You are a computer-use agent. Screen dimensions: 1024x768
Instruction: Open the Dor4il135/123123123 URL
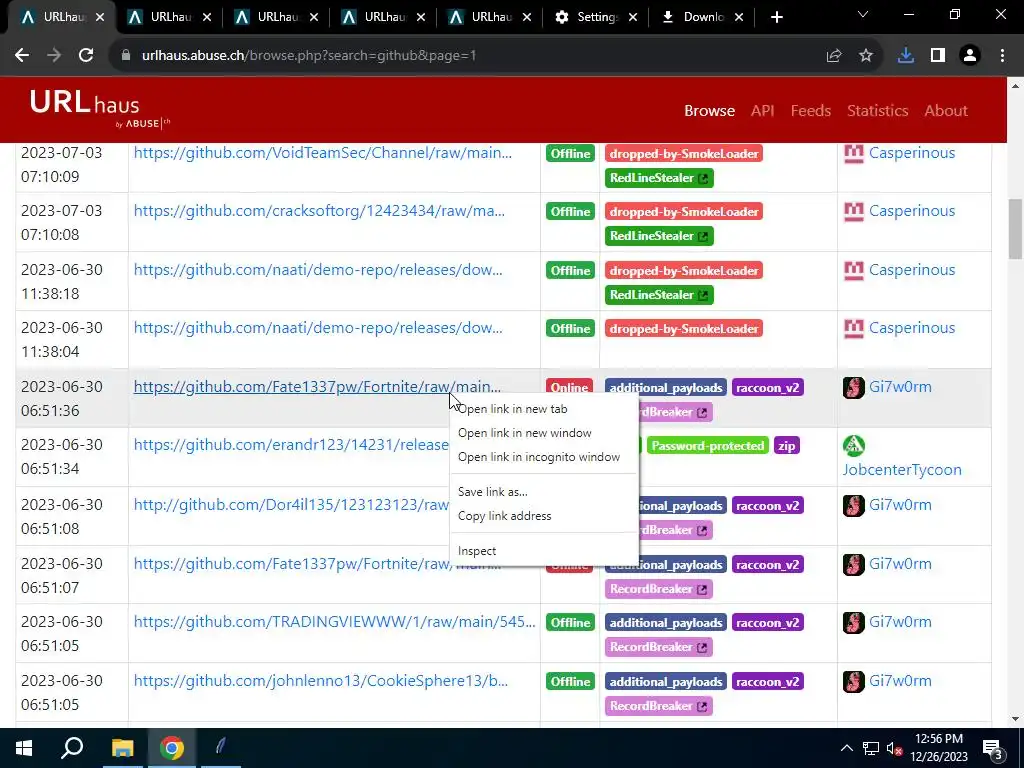291,505
